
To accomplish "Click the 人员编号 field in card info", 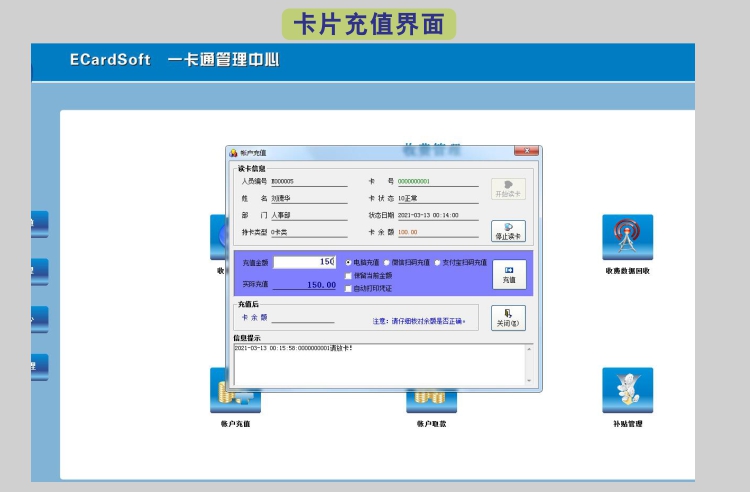I will click(x=308, y=182).
